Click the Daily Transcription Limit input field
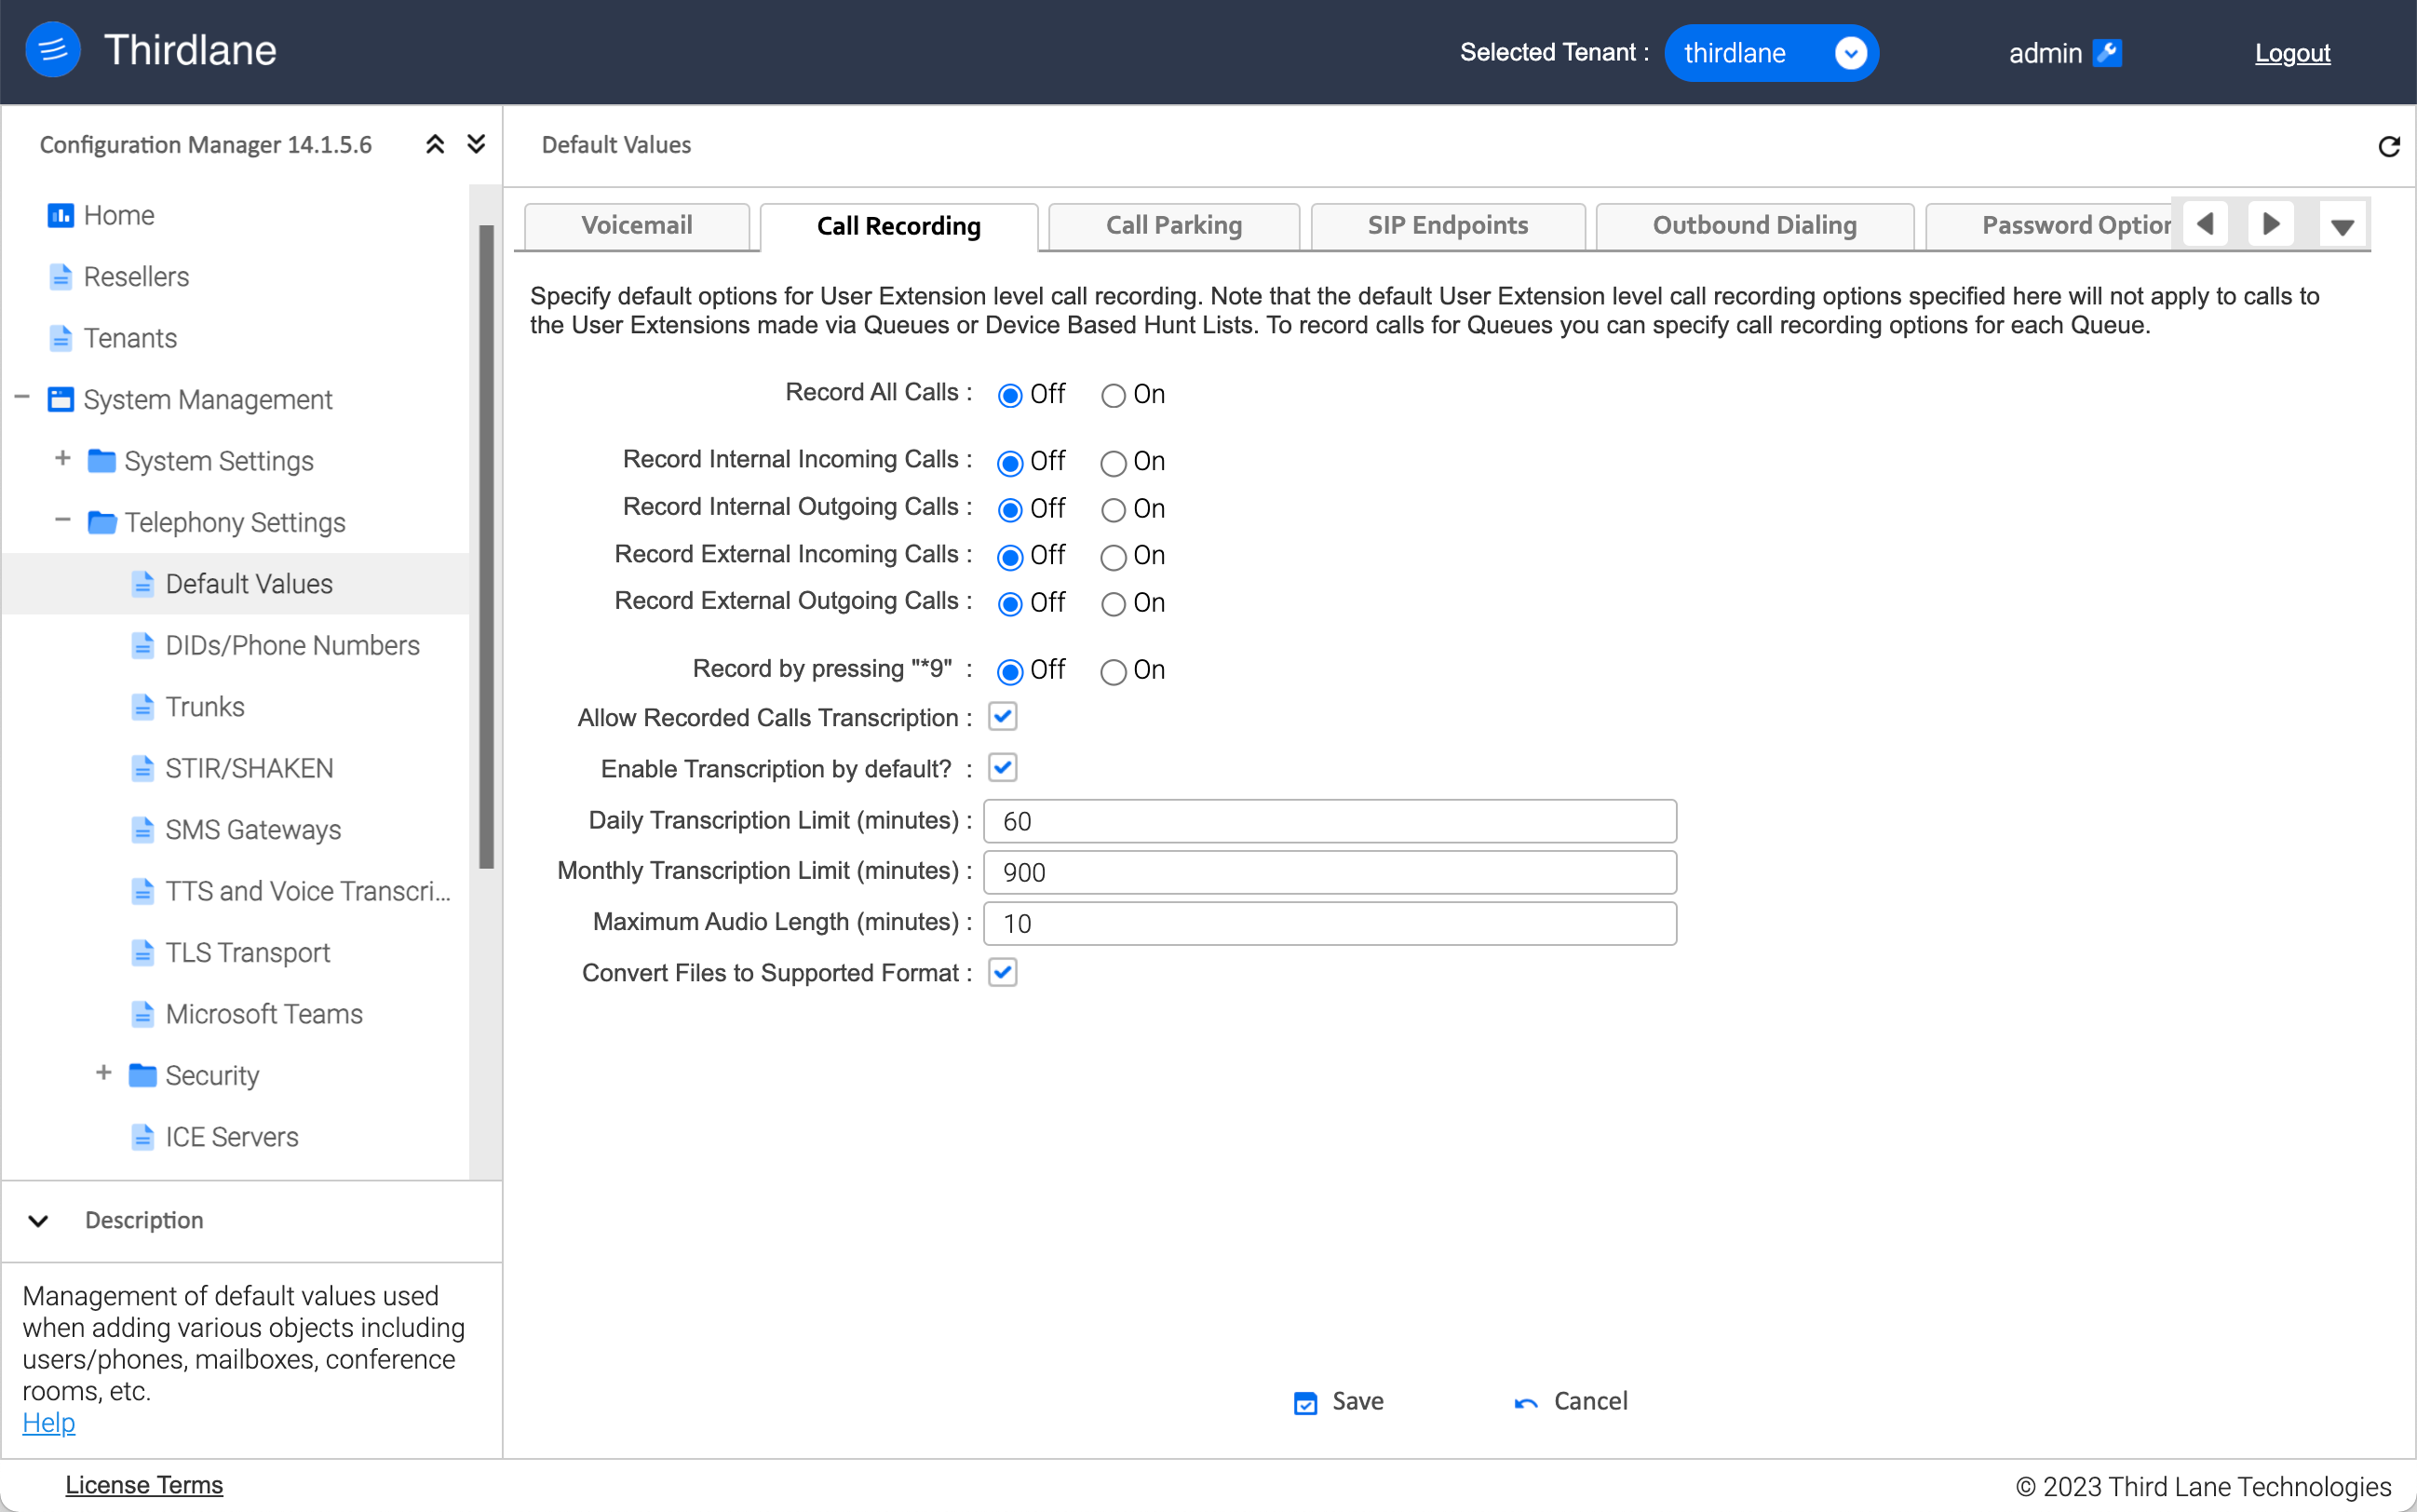Image resolution: width=2417 pixels, height=1512 pixels. point(1330,820)
